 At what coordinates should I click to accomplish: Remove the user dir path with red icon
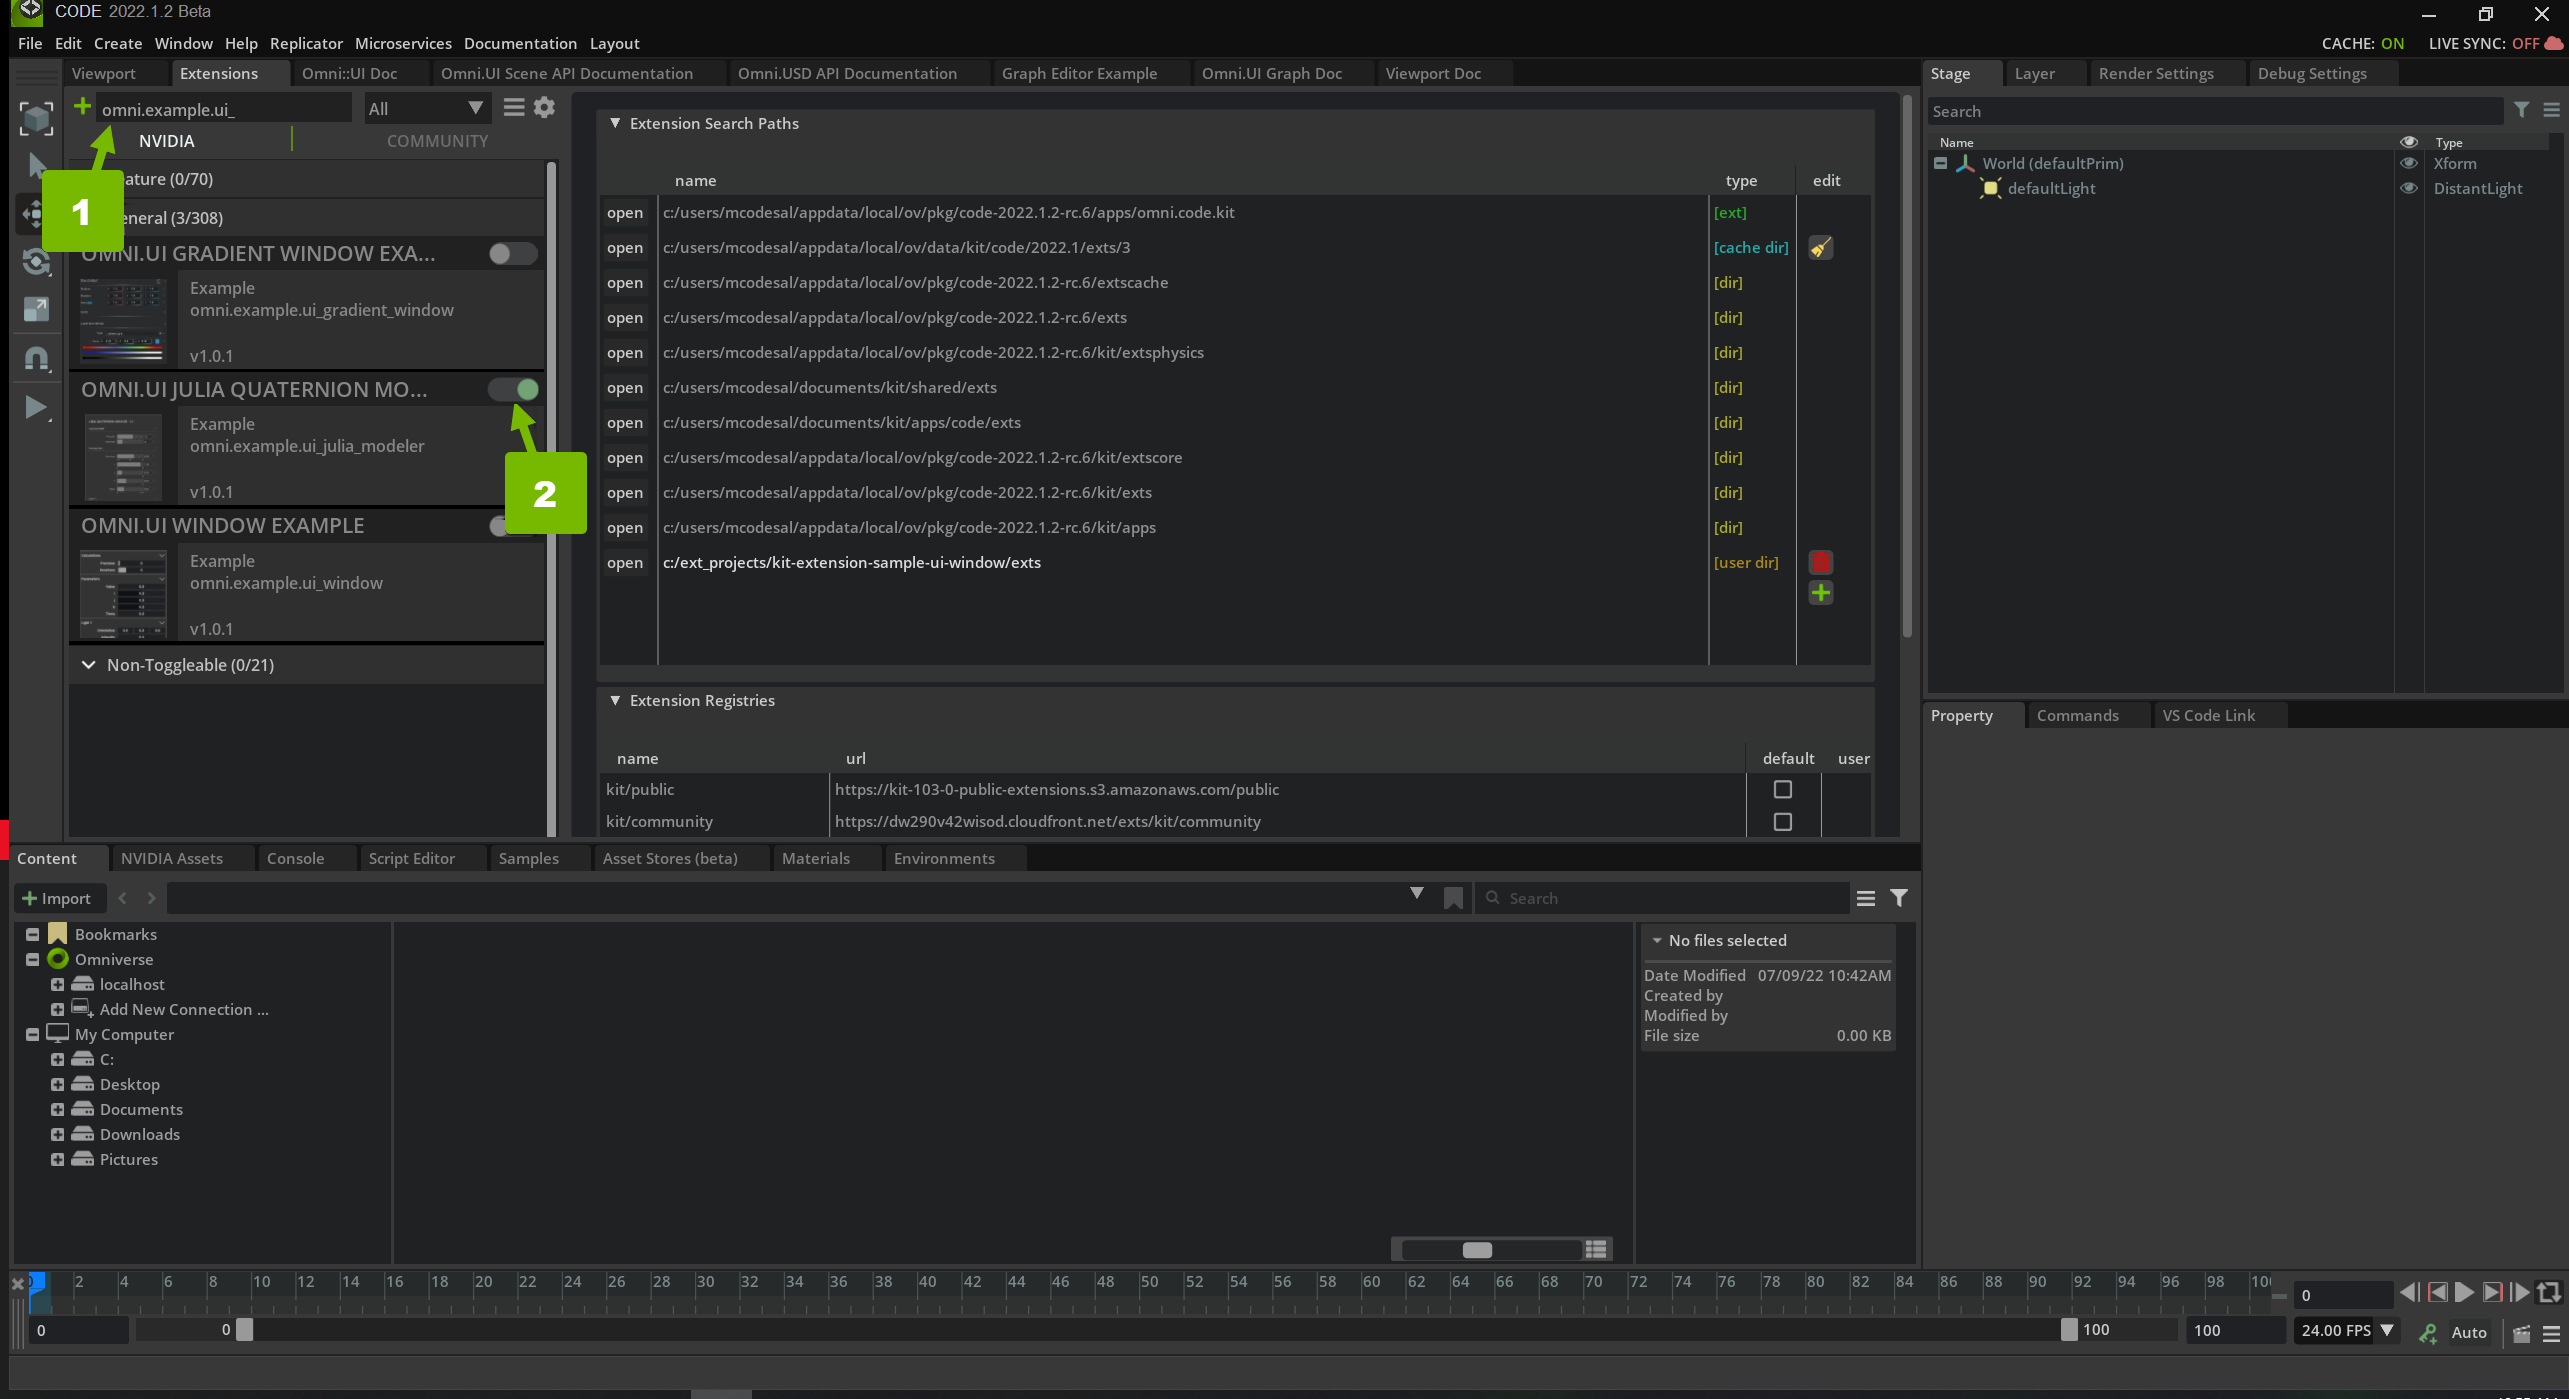coord(1820,562)
